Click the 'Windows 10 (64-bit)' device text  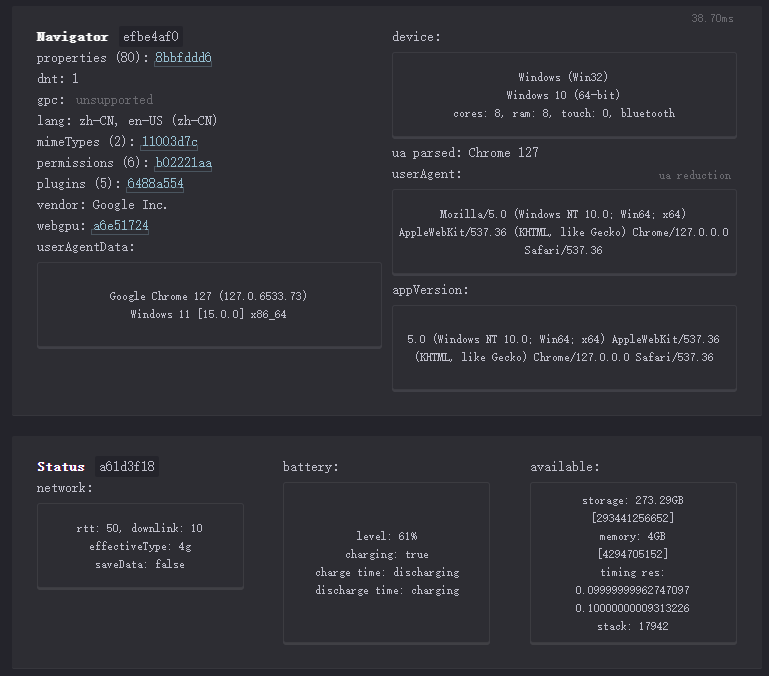click(564, 95)
